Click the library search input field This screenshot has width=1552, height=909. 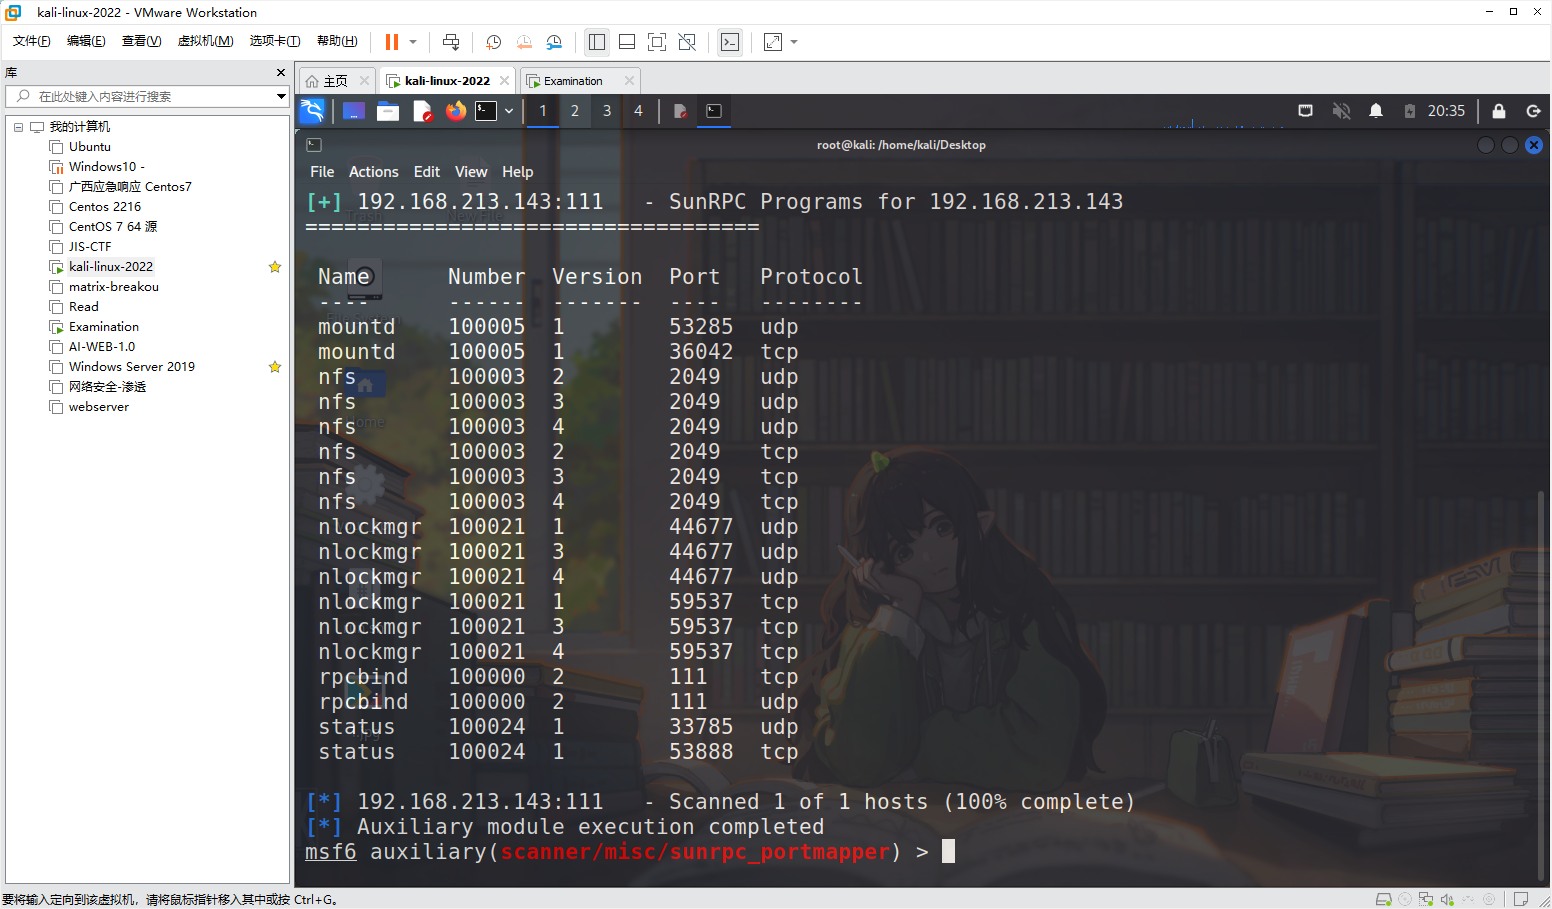tap(148, 96)
